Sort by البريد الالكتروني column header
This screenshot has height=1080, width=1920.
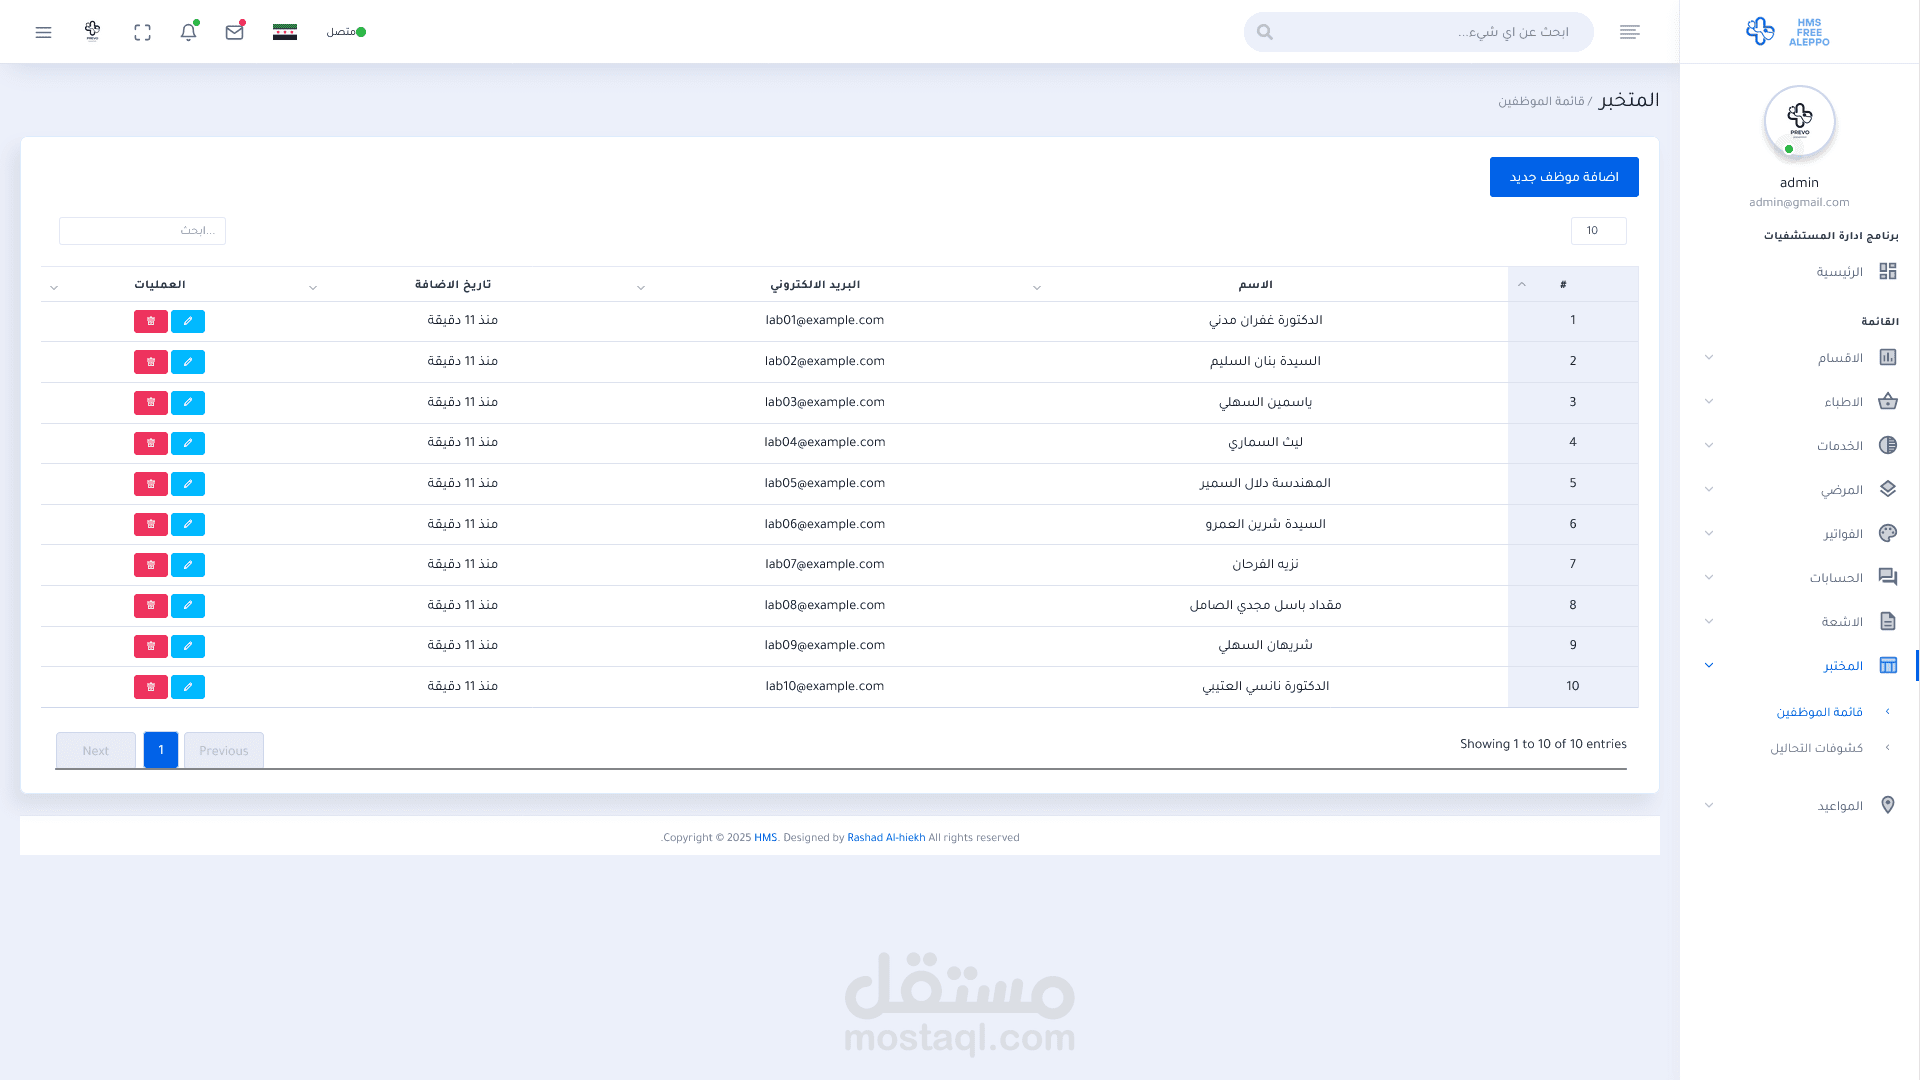pyautogui.click(x=815, y=285)
